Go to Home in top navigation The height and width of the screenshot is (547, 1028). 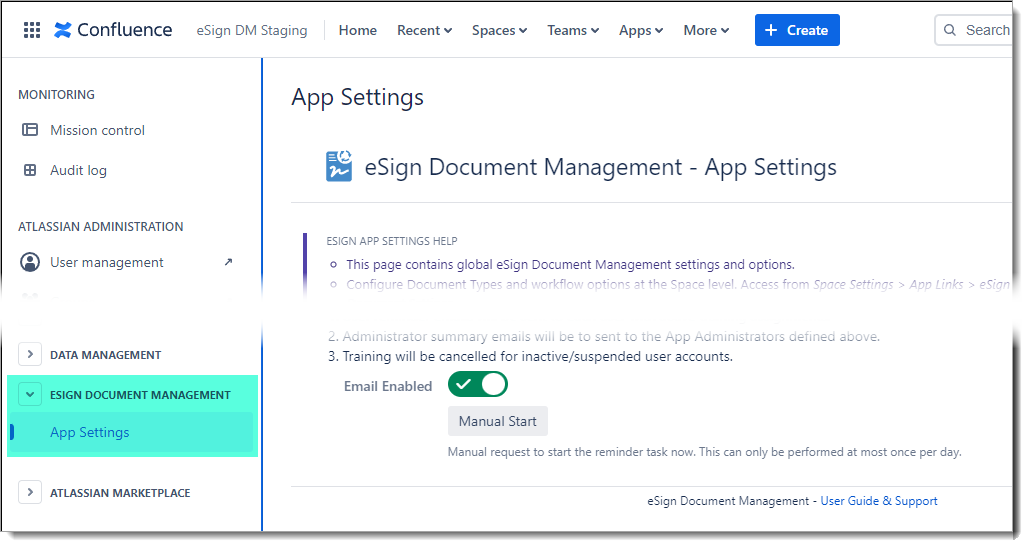coord(357,30)
